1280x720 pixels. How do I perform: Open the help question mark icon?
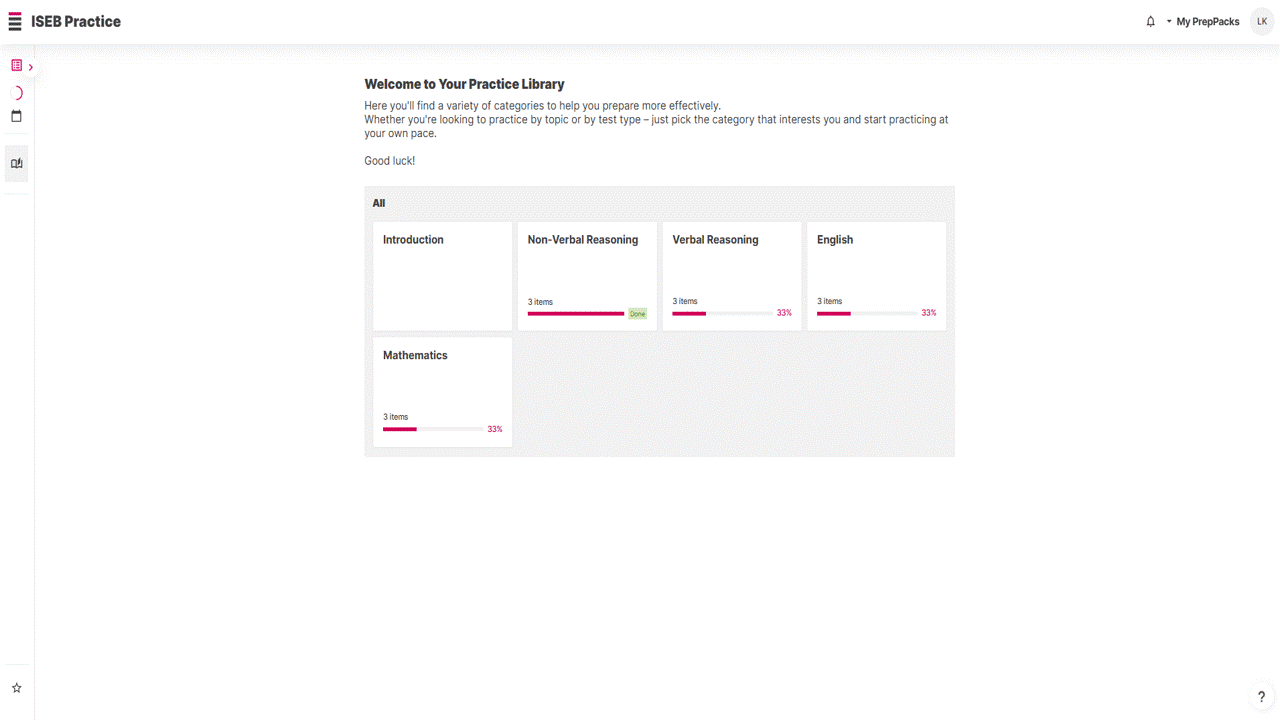tap(1261, 697)
